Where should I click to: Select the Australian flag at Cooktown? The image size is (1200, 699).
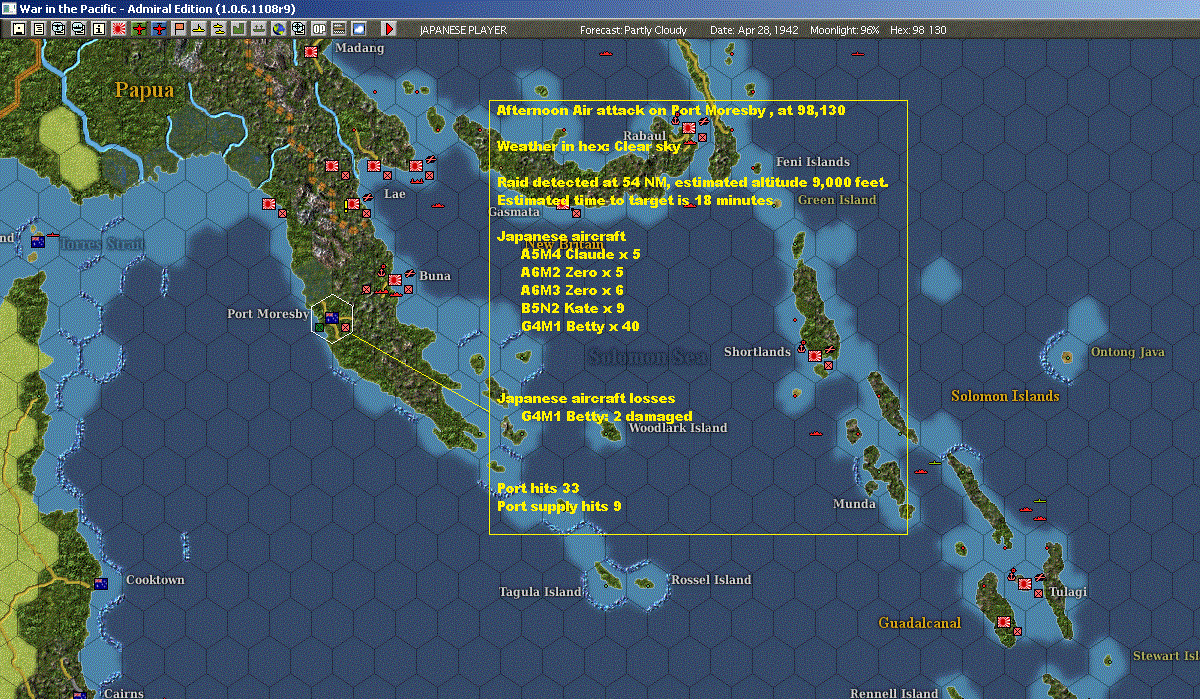101,583
